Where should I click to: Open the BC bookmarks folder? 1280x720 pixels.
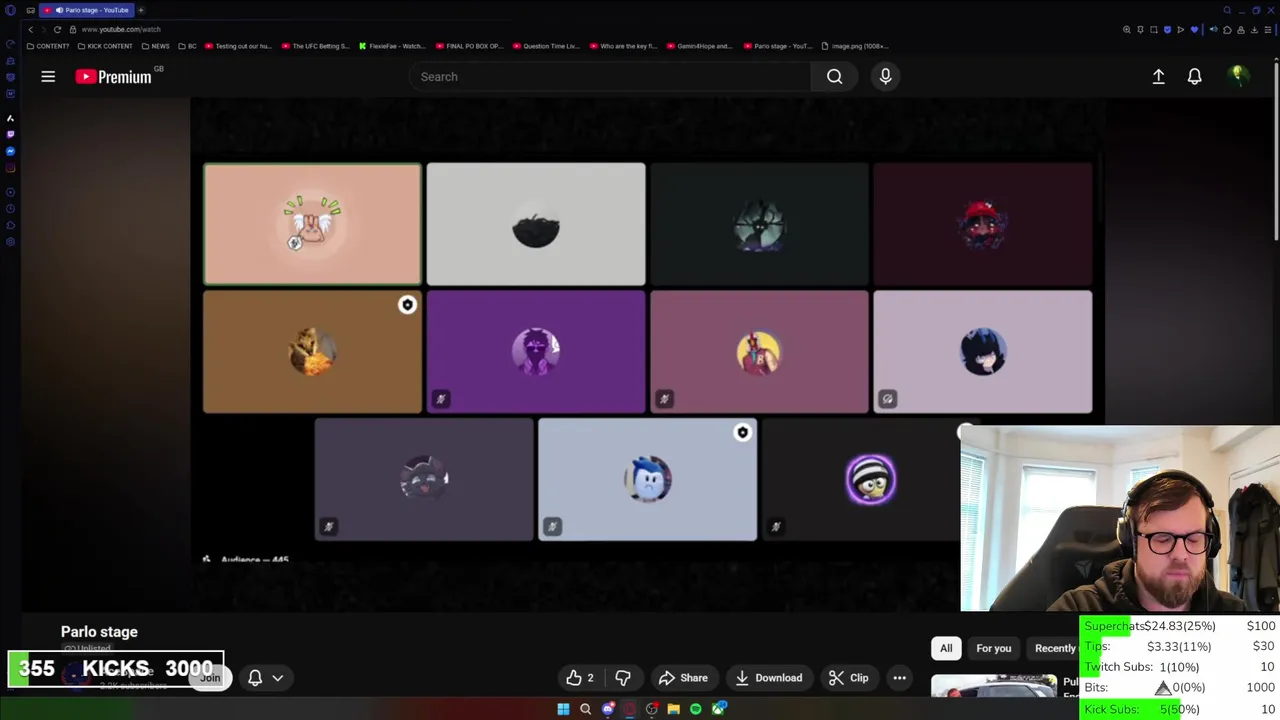[x=187, y=46]
